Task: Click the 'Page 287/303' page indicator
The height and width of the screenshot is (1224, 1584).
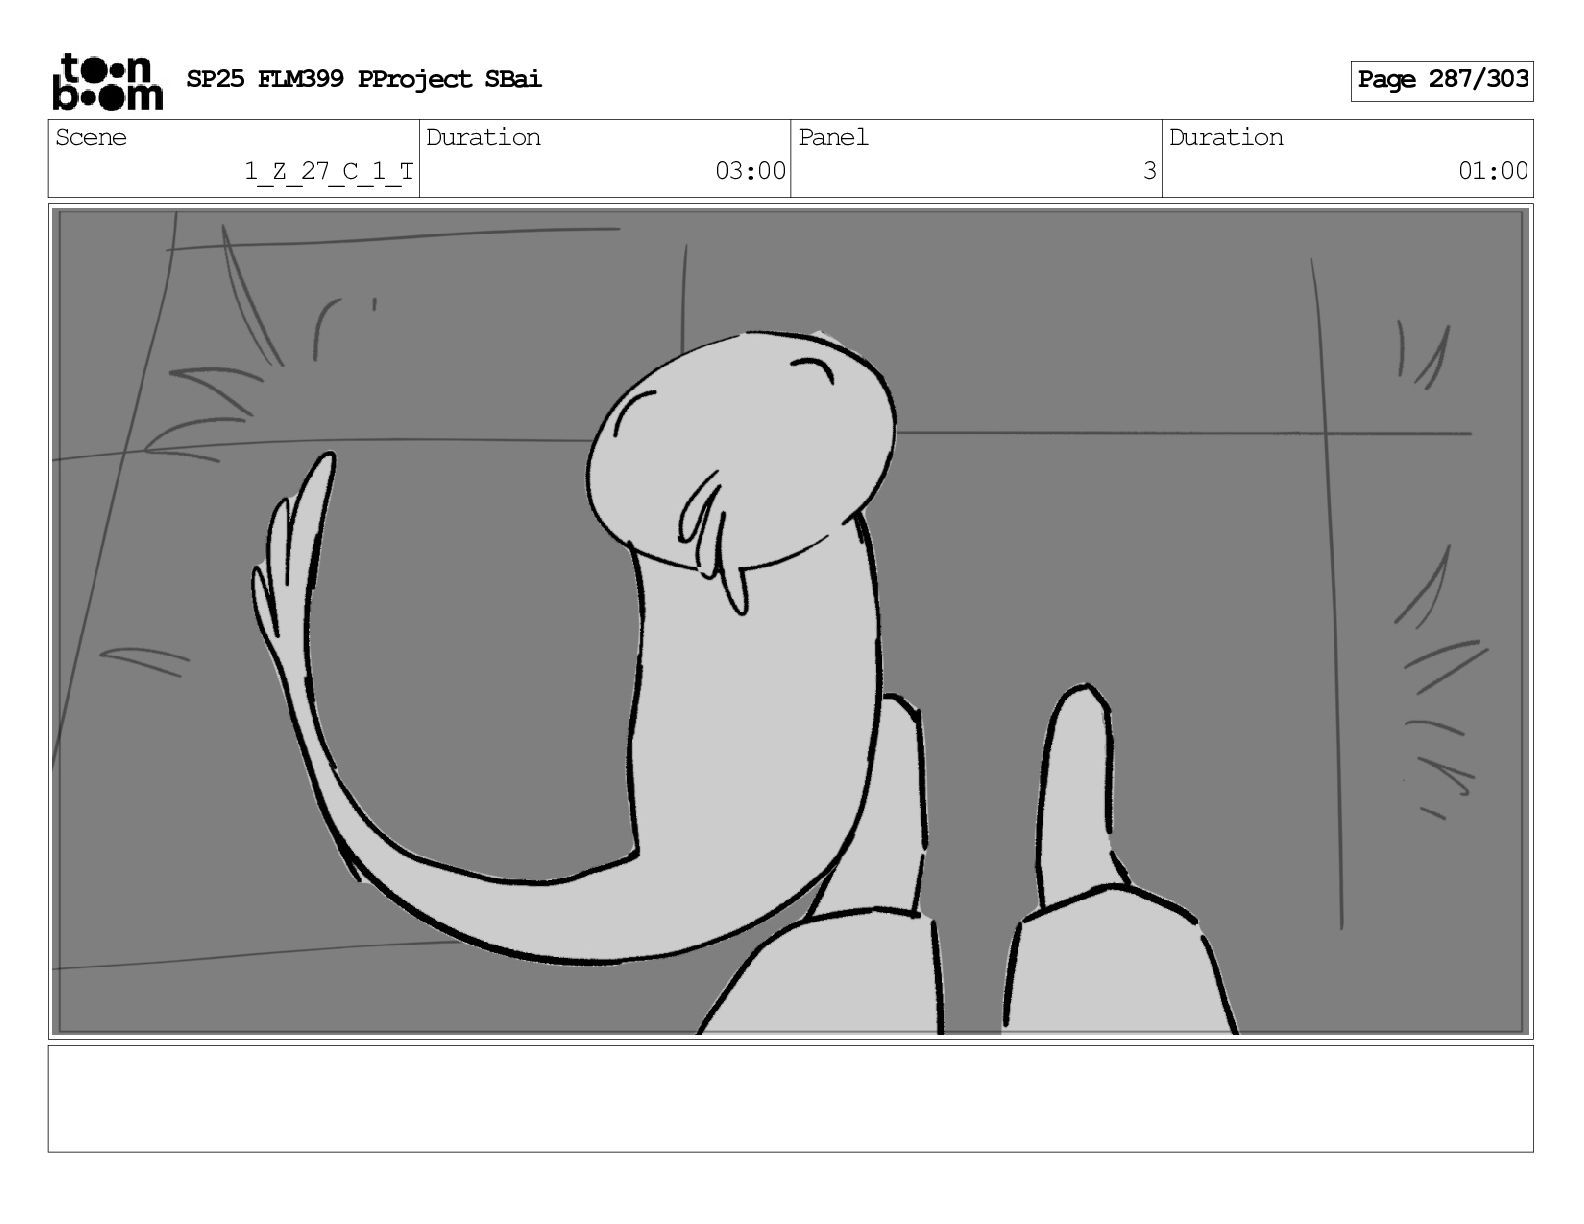Action: (1441, 80)
